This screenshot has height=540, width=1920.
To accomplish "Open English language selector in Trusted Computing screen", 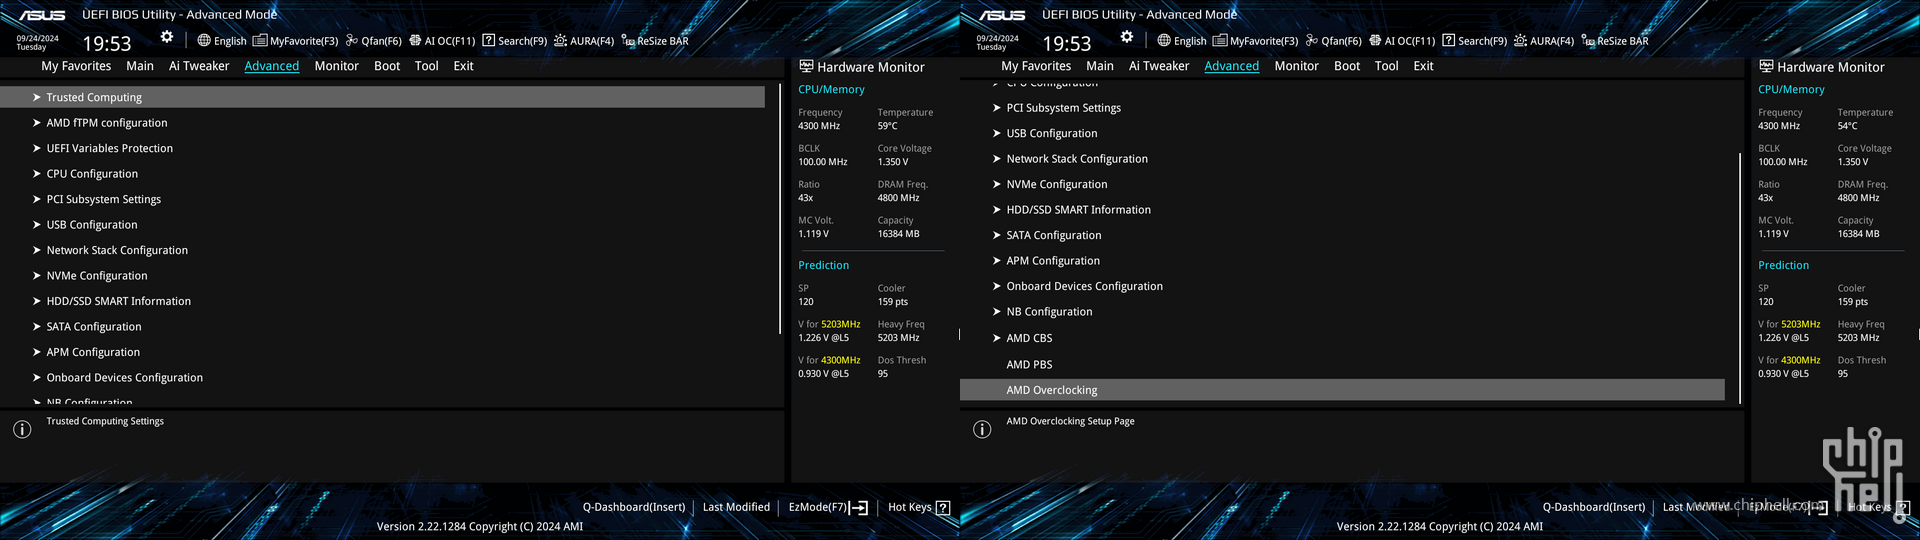I will (x=222, y=41).
